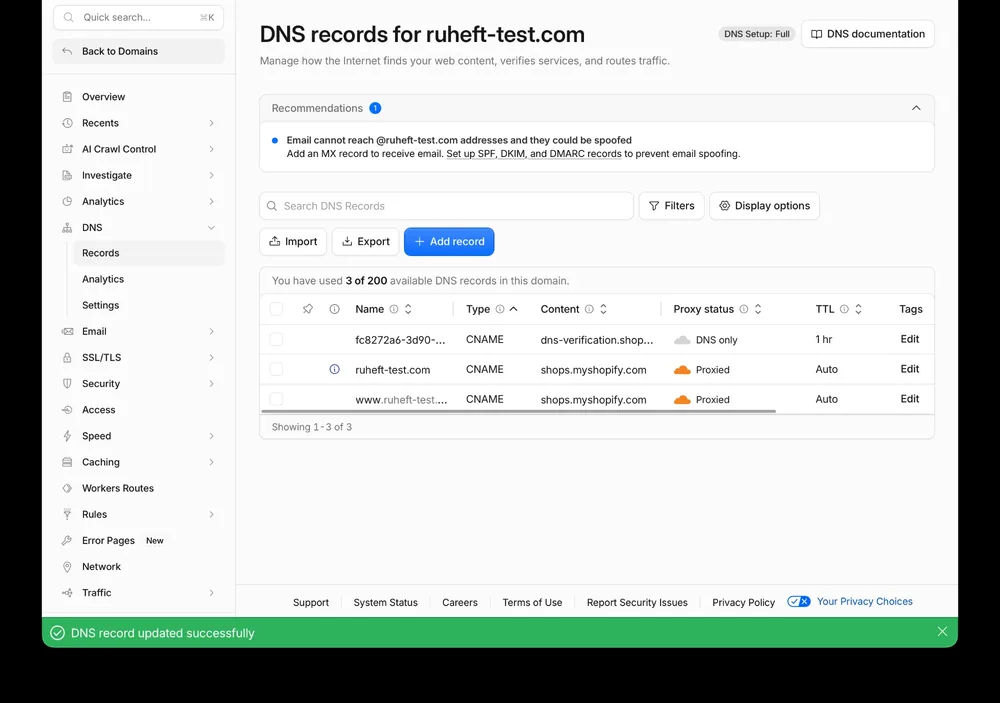1000x703 pixels.
Task: Click the Rules sidebar icon
Action: 67,515
